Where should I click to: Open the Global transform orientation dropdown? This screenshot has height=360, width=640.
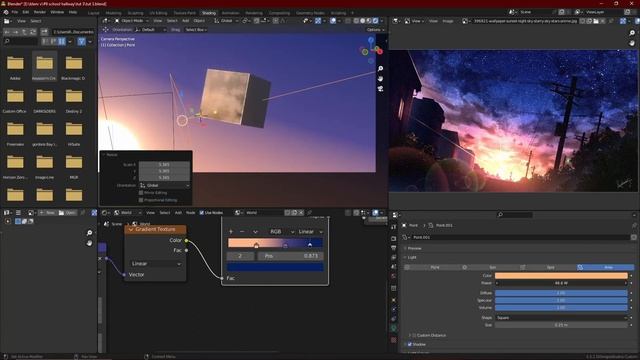tap(226, 20)
